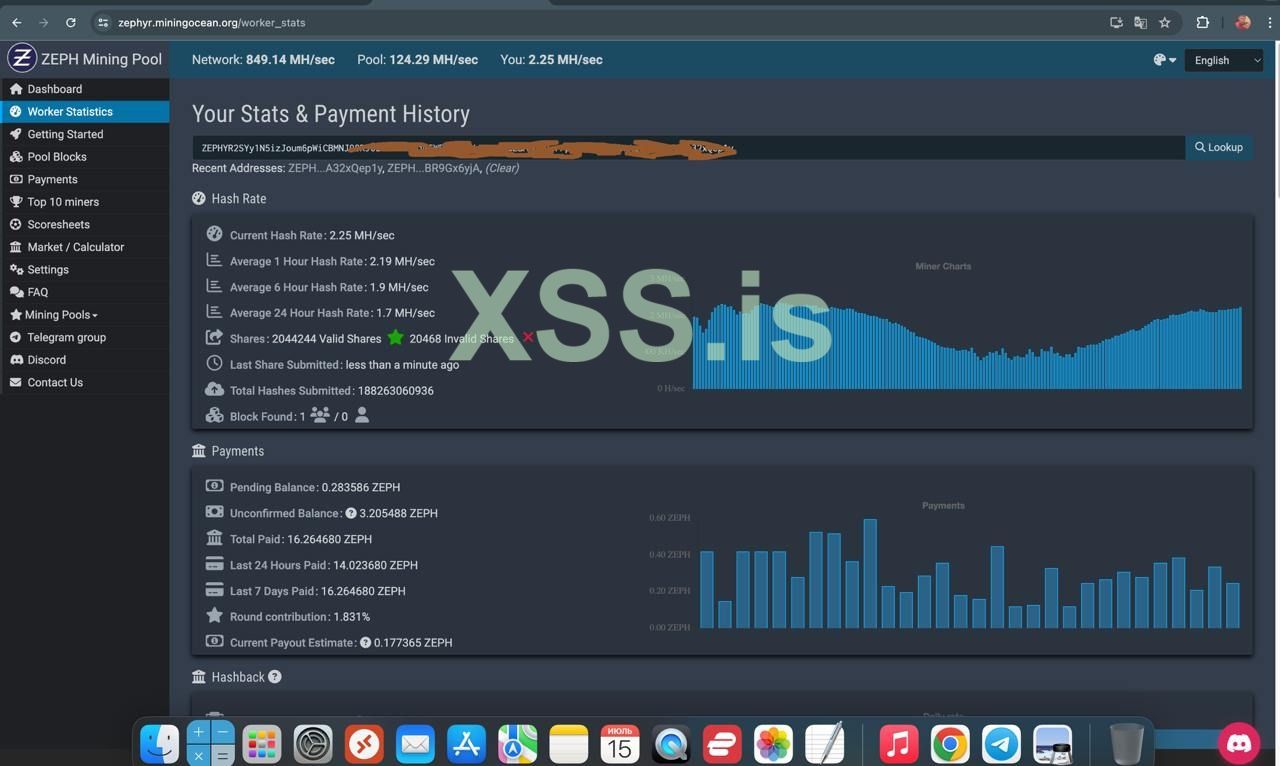The width and height of the screenshot is (1280, 766).
Task: Click the Pool 124.29 MH/sec header stat
Action: coord(417,60)
